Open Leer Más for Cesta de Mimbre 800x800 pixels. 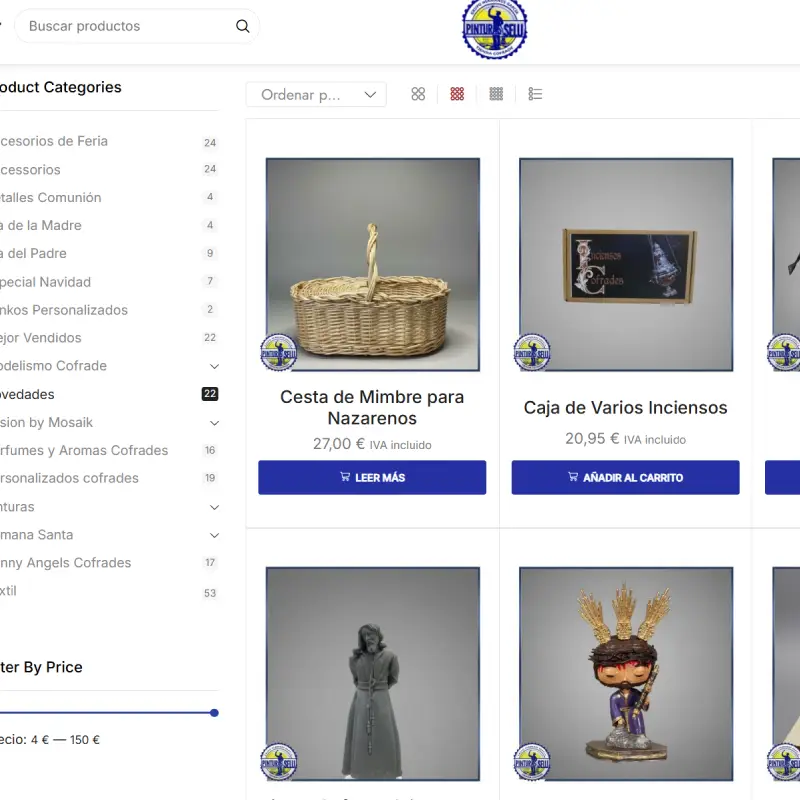(372, 477)
